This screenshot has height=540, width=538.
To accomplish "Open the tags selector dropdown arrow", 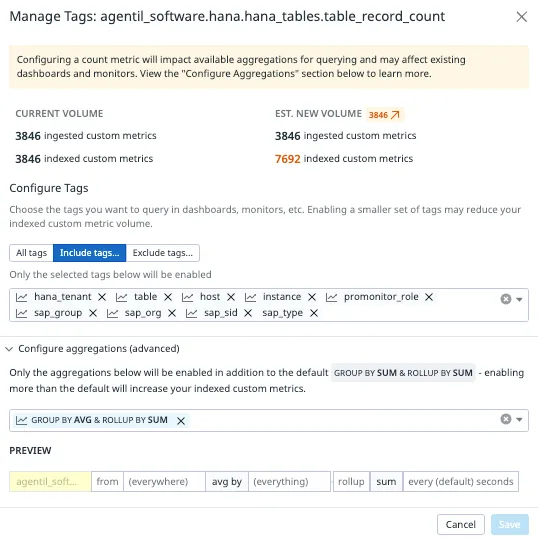I will pyautogui.click(x=519, y=300).
